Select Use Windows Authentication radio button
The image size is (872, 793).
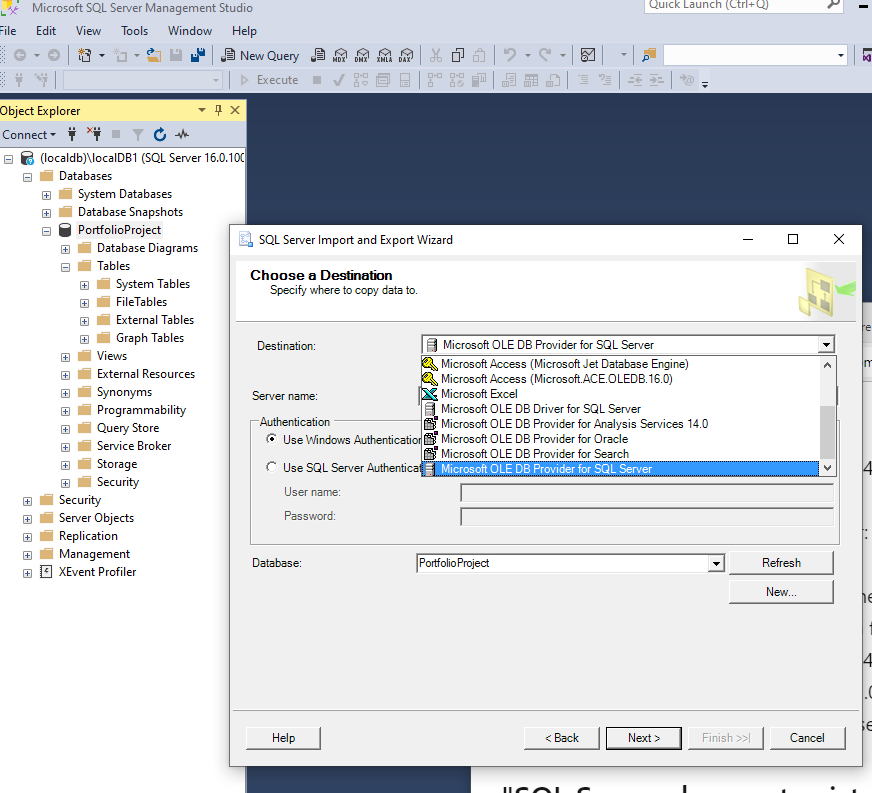(x=271, y=439)
